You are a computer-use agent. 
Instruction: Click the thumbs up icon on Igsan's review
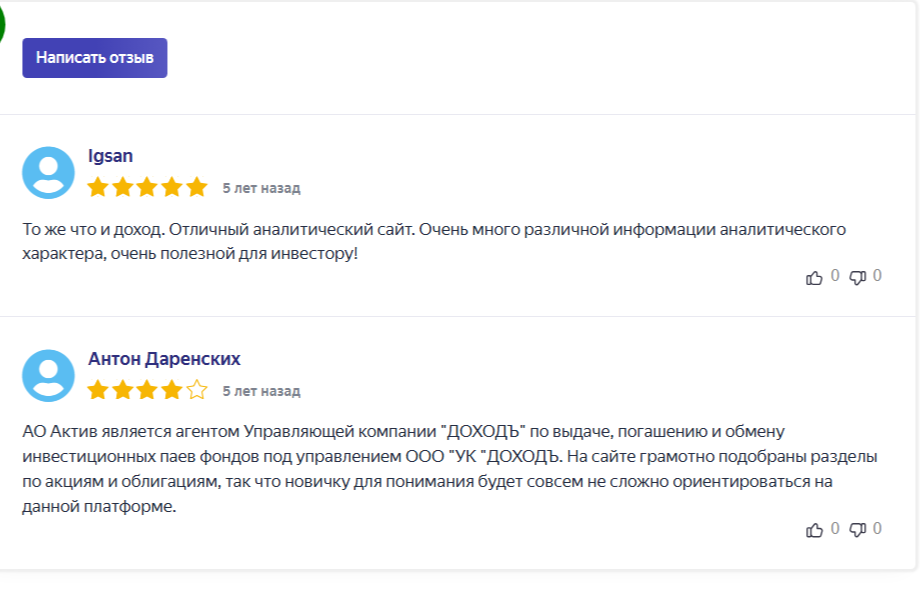coord(815,277)
